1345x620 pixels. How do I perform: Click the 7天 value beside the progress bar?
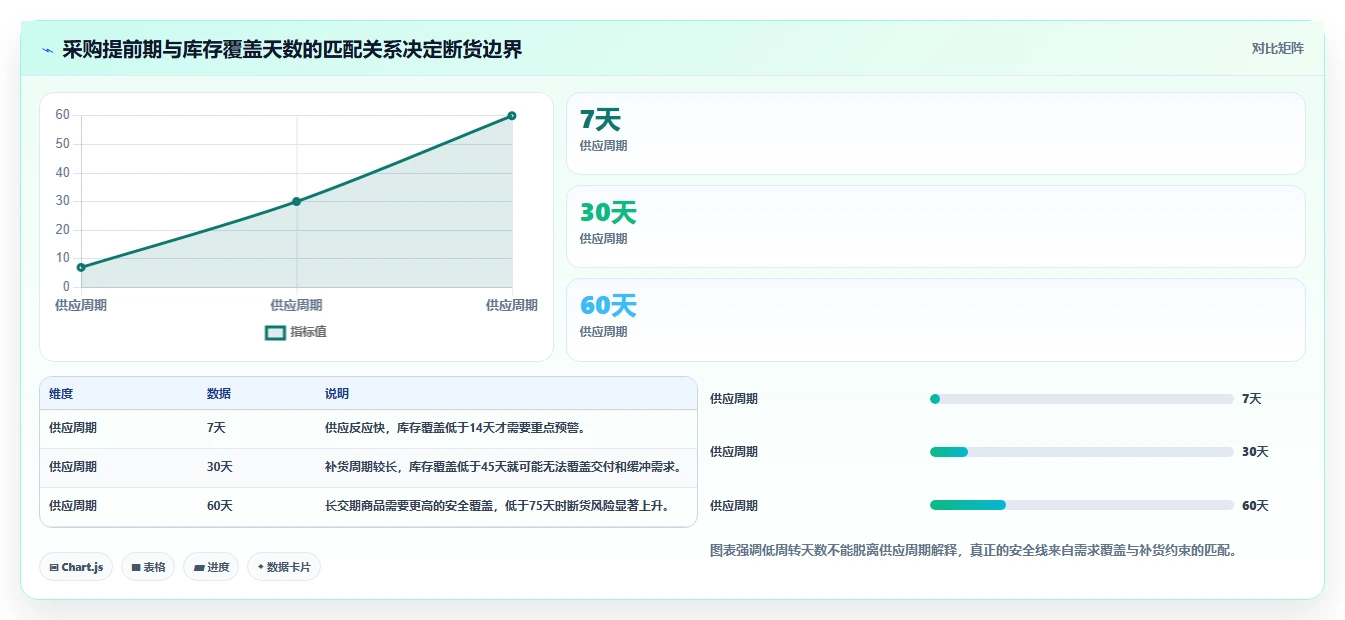1251,399
